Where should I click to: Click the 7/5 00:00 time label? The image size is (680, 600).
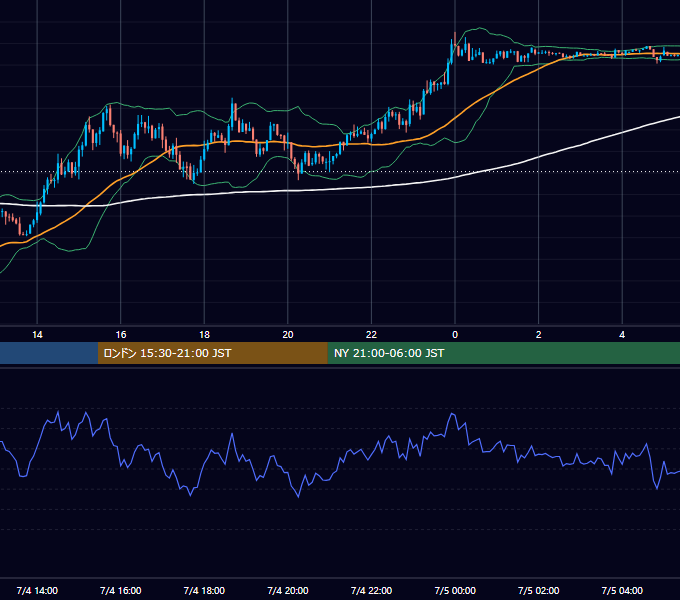coord(455,590)
